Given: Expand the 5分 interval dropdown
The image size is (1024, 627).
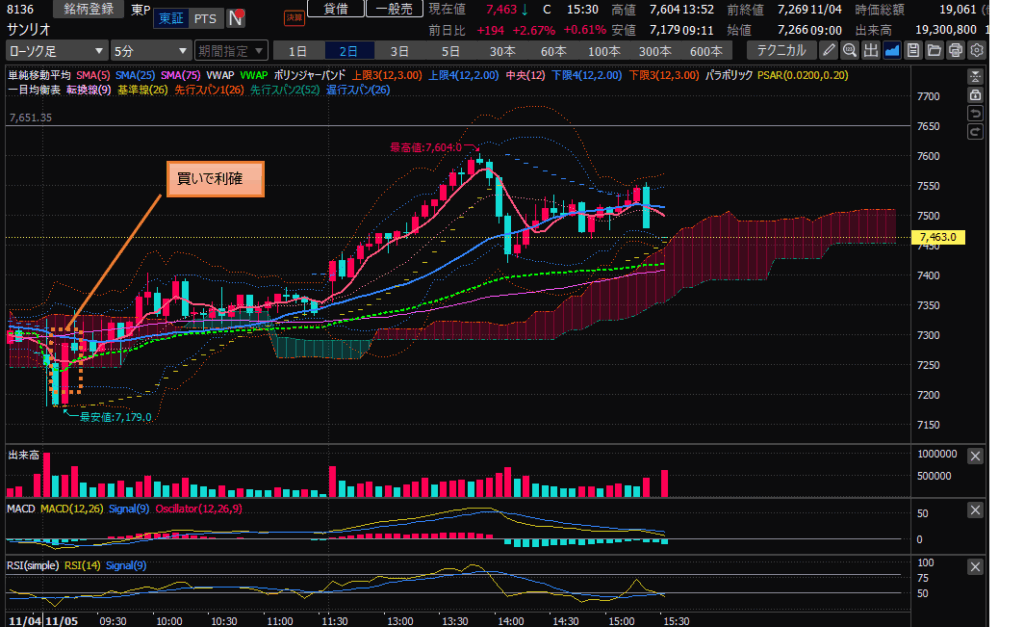Looking at the screenshot, I should tap(151, 50).
